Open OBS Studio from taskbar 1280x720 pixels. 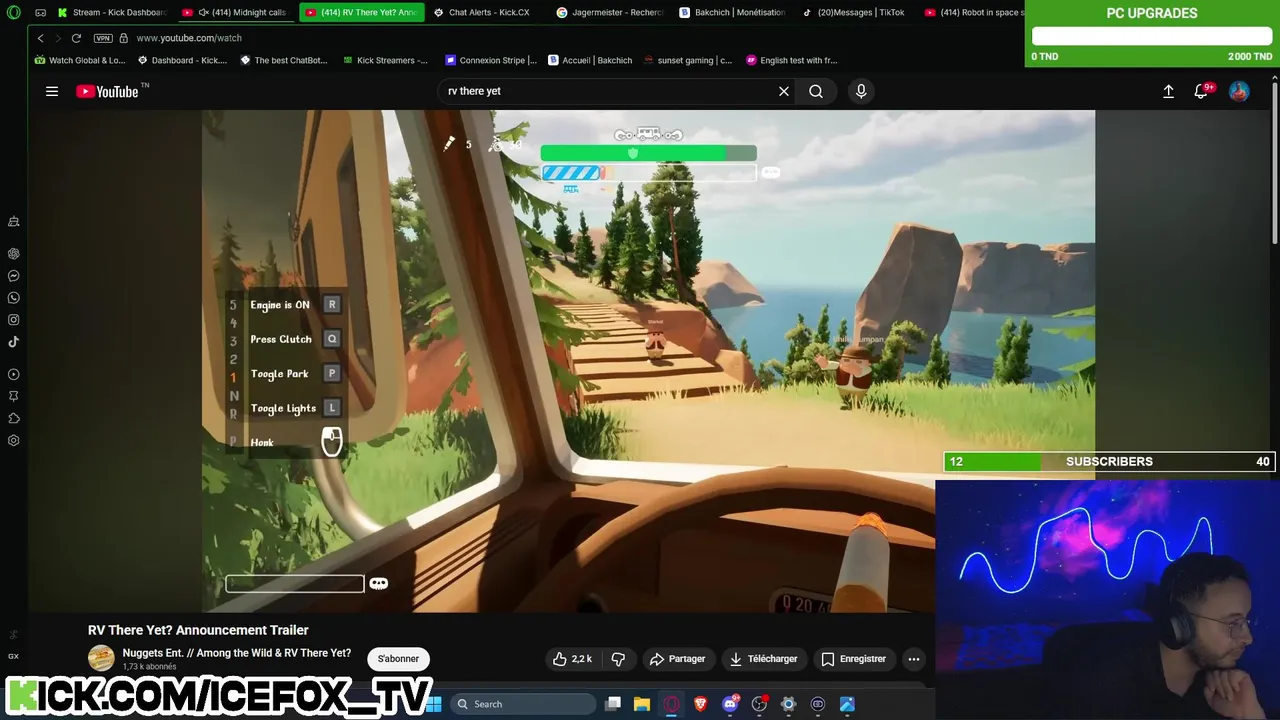point(759,704)
